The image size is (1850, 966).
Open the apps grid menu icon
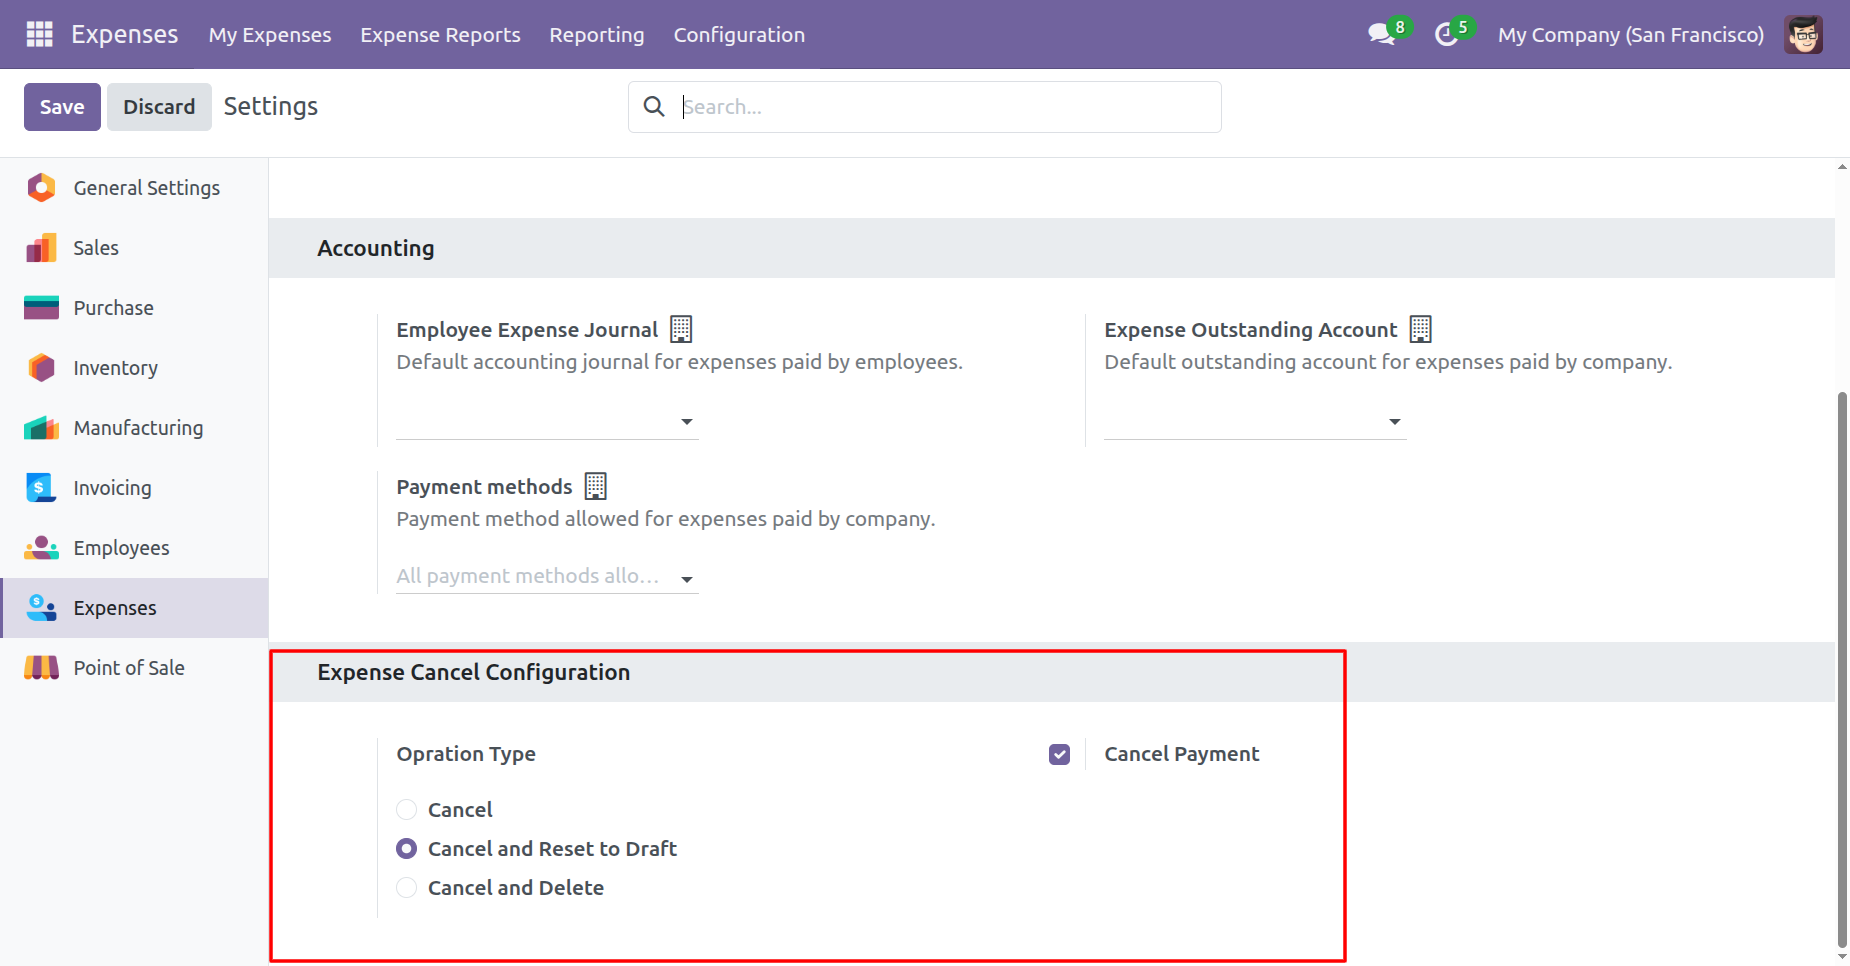pyautogui.click(x=39, y=34)
